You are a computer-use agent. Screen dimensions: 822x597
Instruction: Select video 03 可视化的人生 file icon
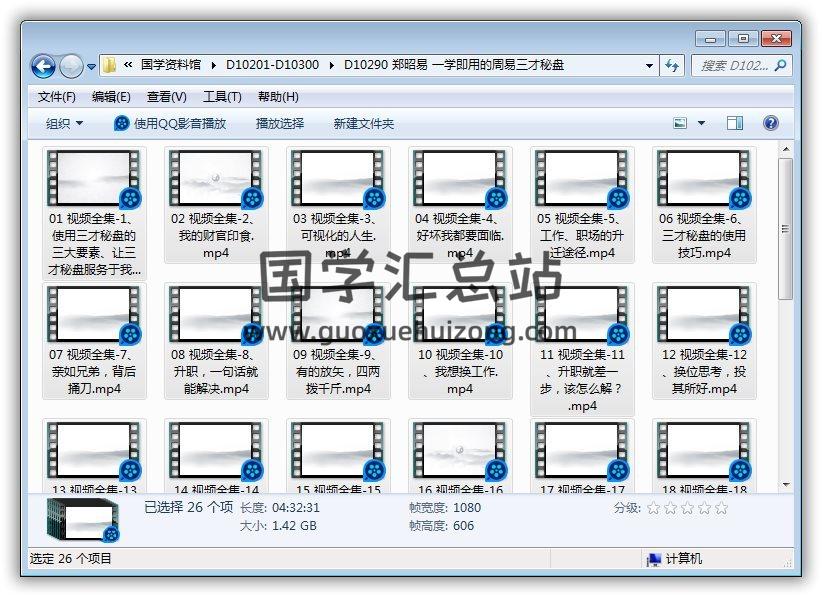(338, 178)
